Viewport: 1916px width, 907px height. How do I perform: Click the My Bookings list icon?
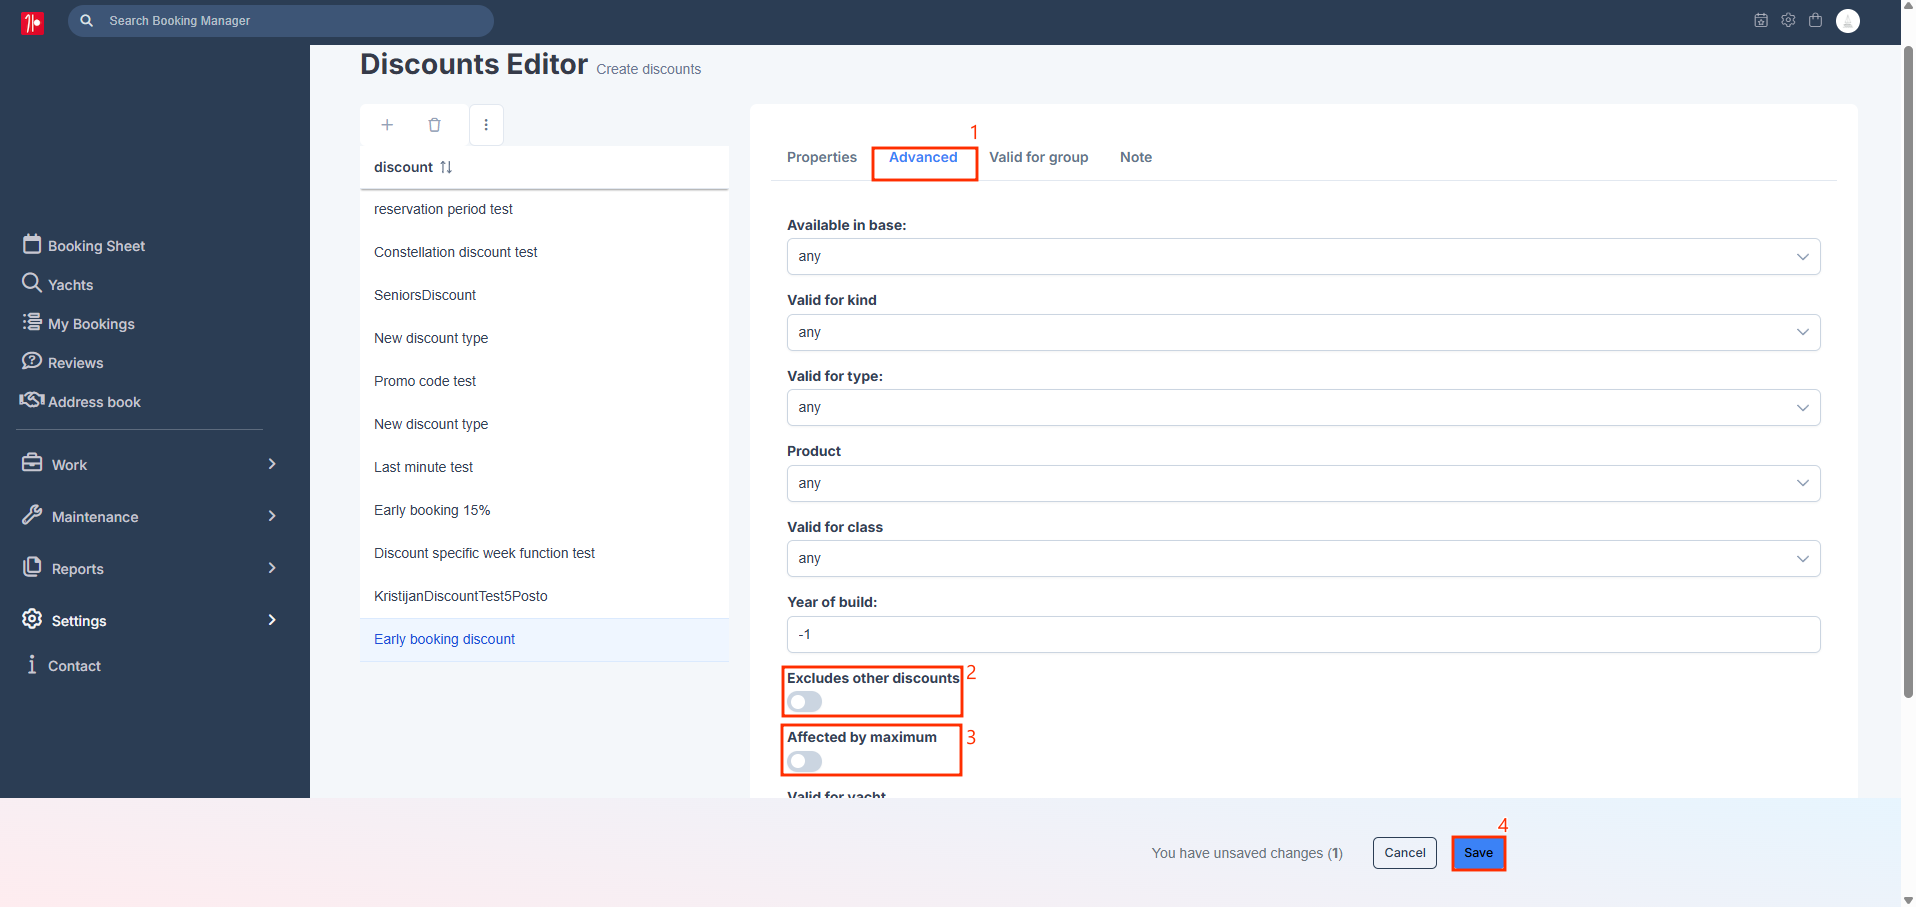pyautogui.click(x=32, y=322)
